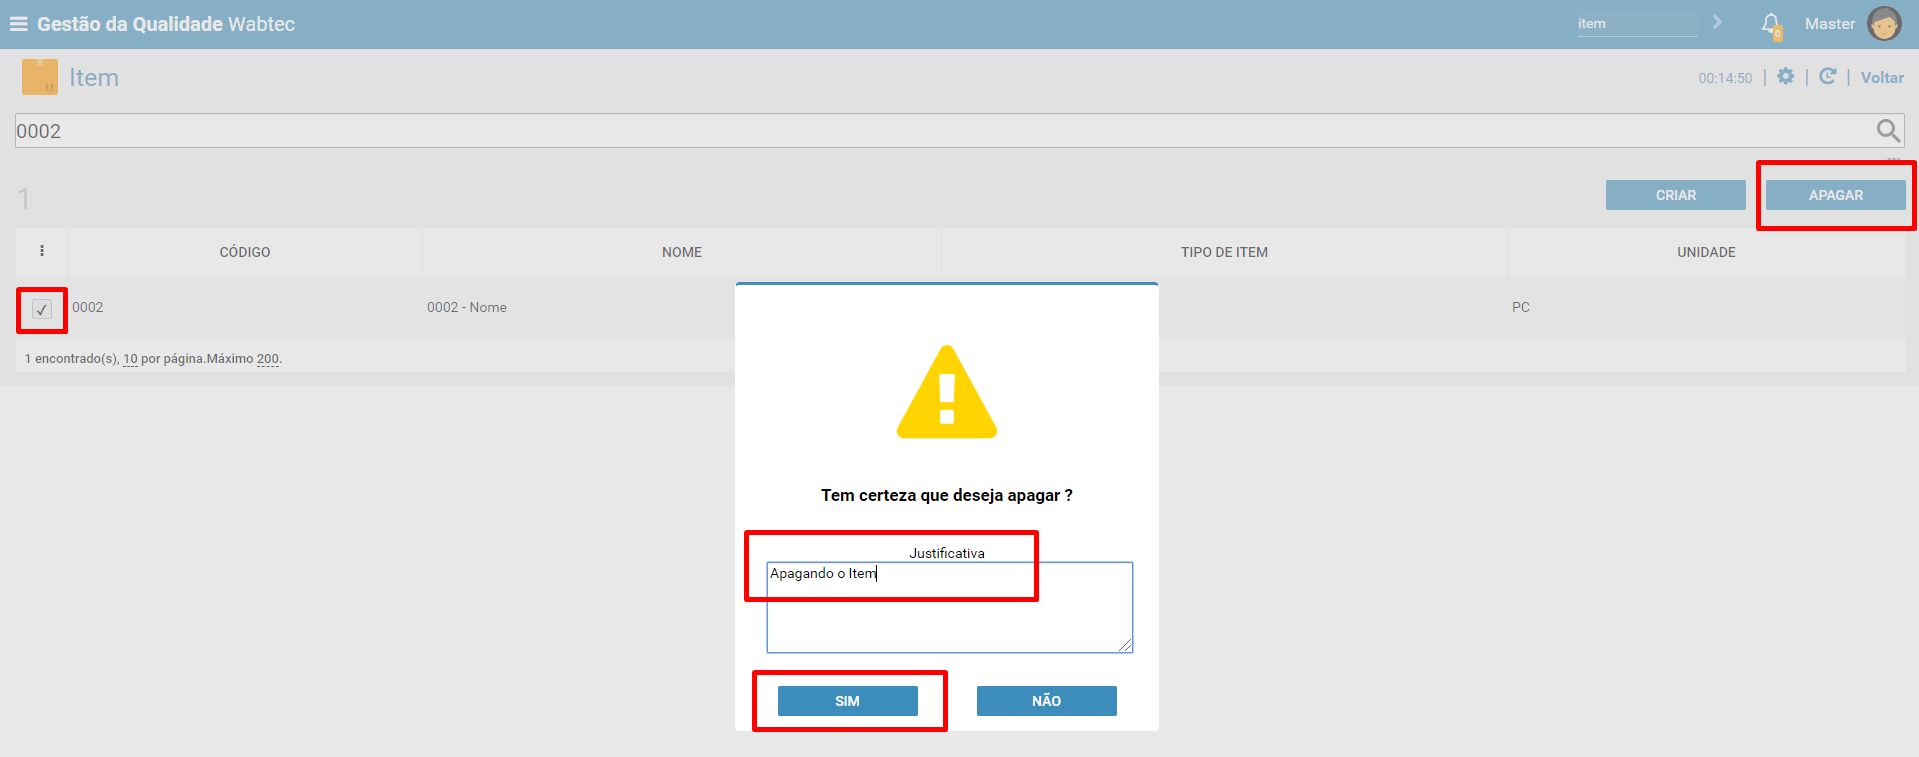The width and height of the screenshot is (1919, 757).
Task: Click the PC unit cell
Action: coord(1521,307)
